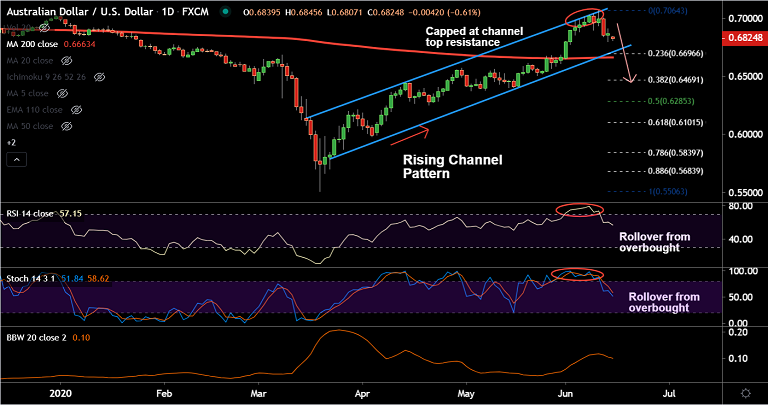Click the 100.00 level on the Stoch scale

pos(743,271)
